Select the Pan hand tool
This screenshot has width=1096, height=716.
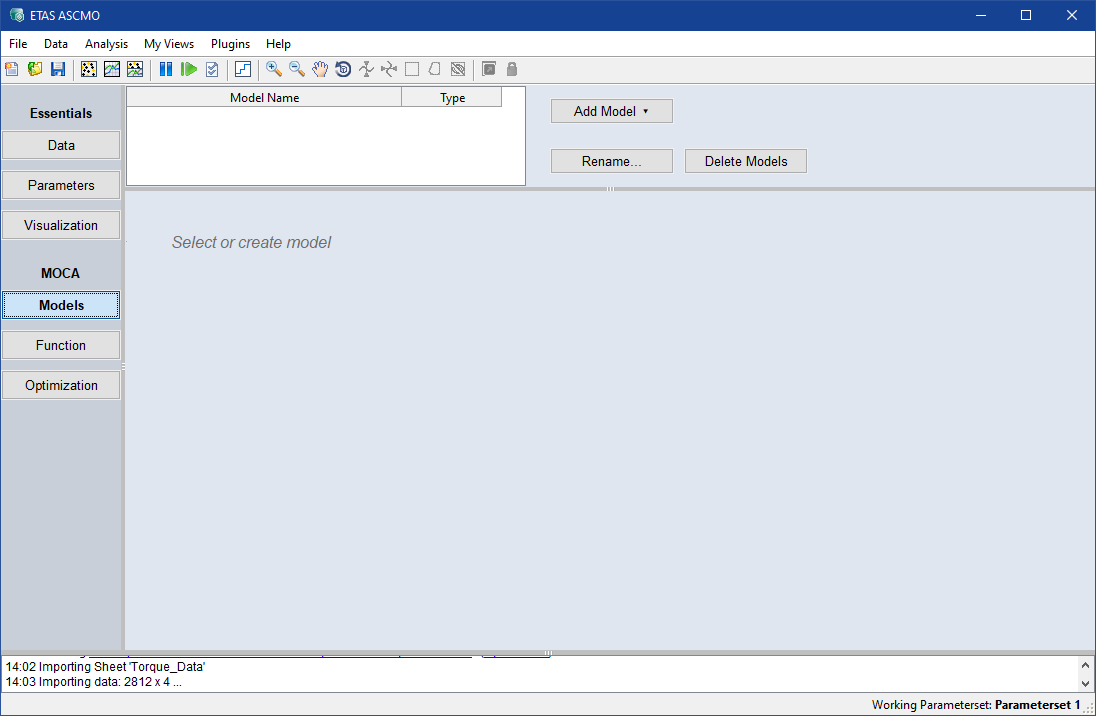click(x=320, y=69)
